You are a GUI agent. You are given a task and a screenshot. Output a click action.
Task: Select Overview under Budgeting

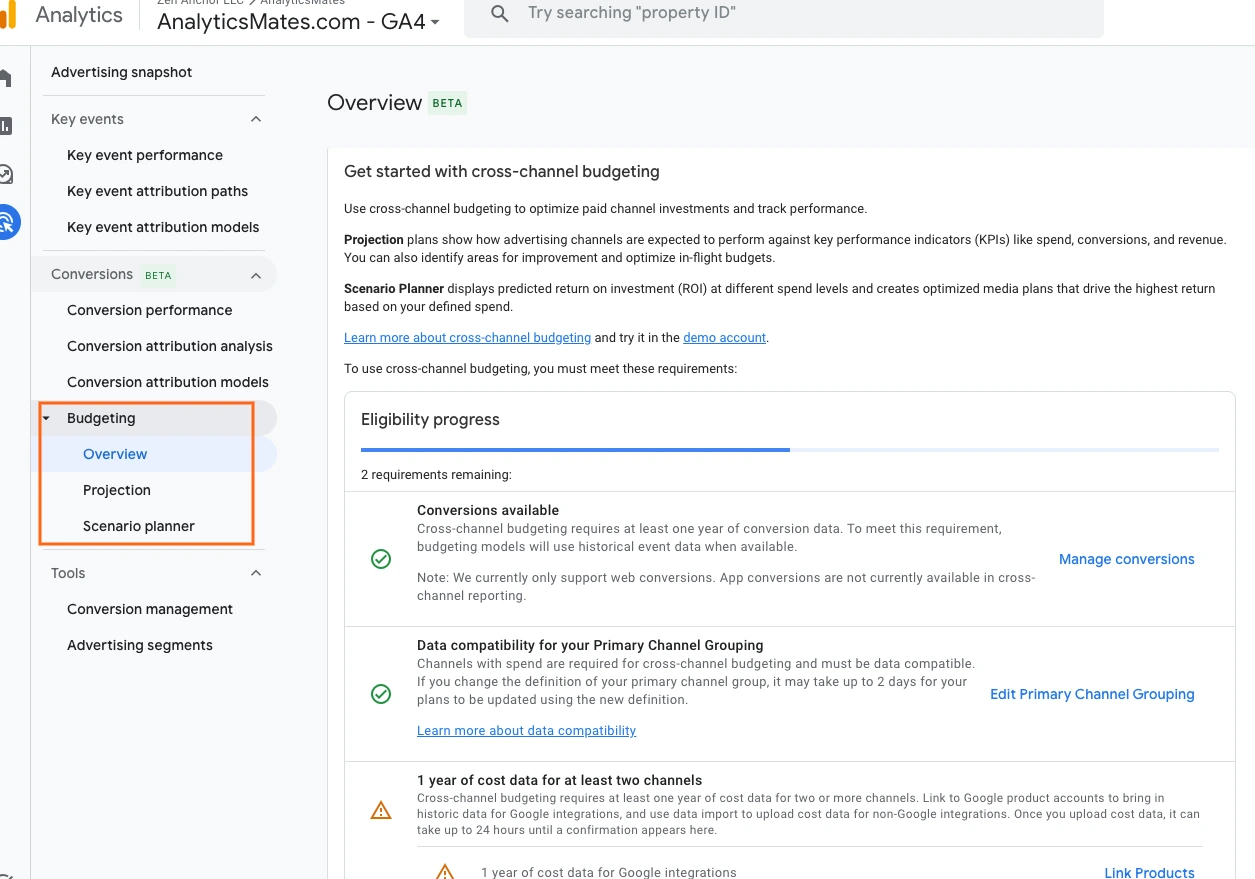coord(115,454)
